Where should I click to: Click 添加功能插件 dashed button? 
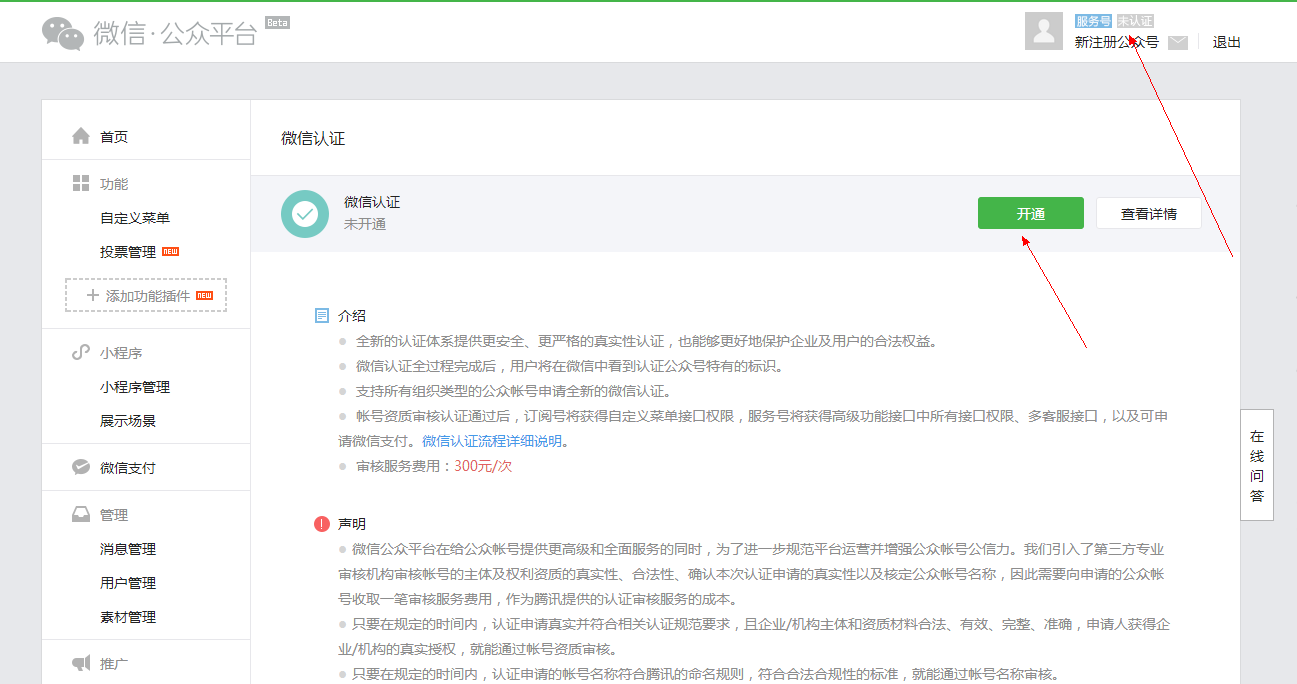tap(146, 295)
